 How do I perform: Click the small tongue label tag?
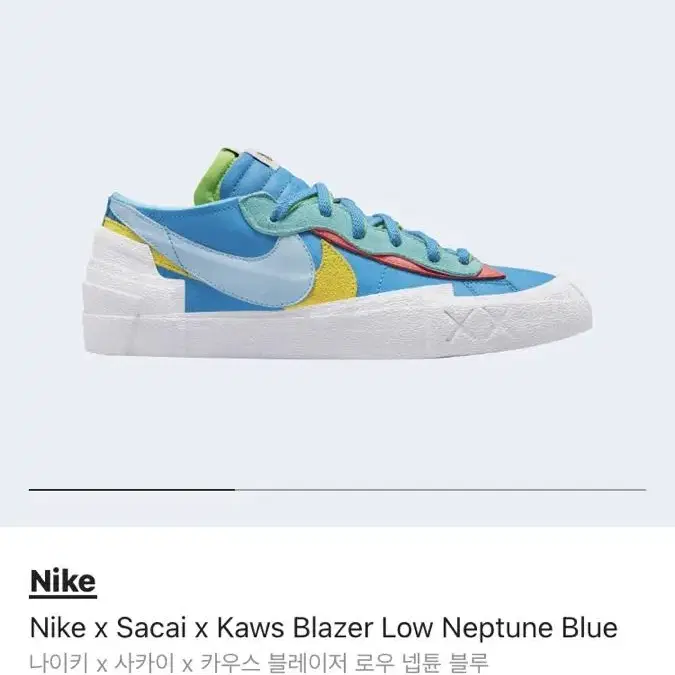pos(261,155)
